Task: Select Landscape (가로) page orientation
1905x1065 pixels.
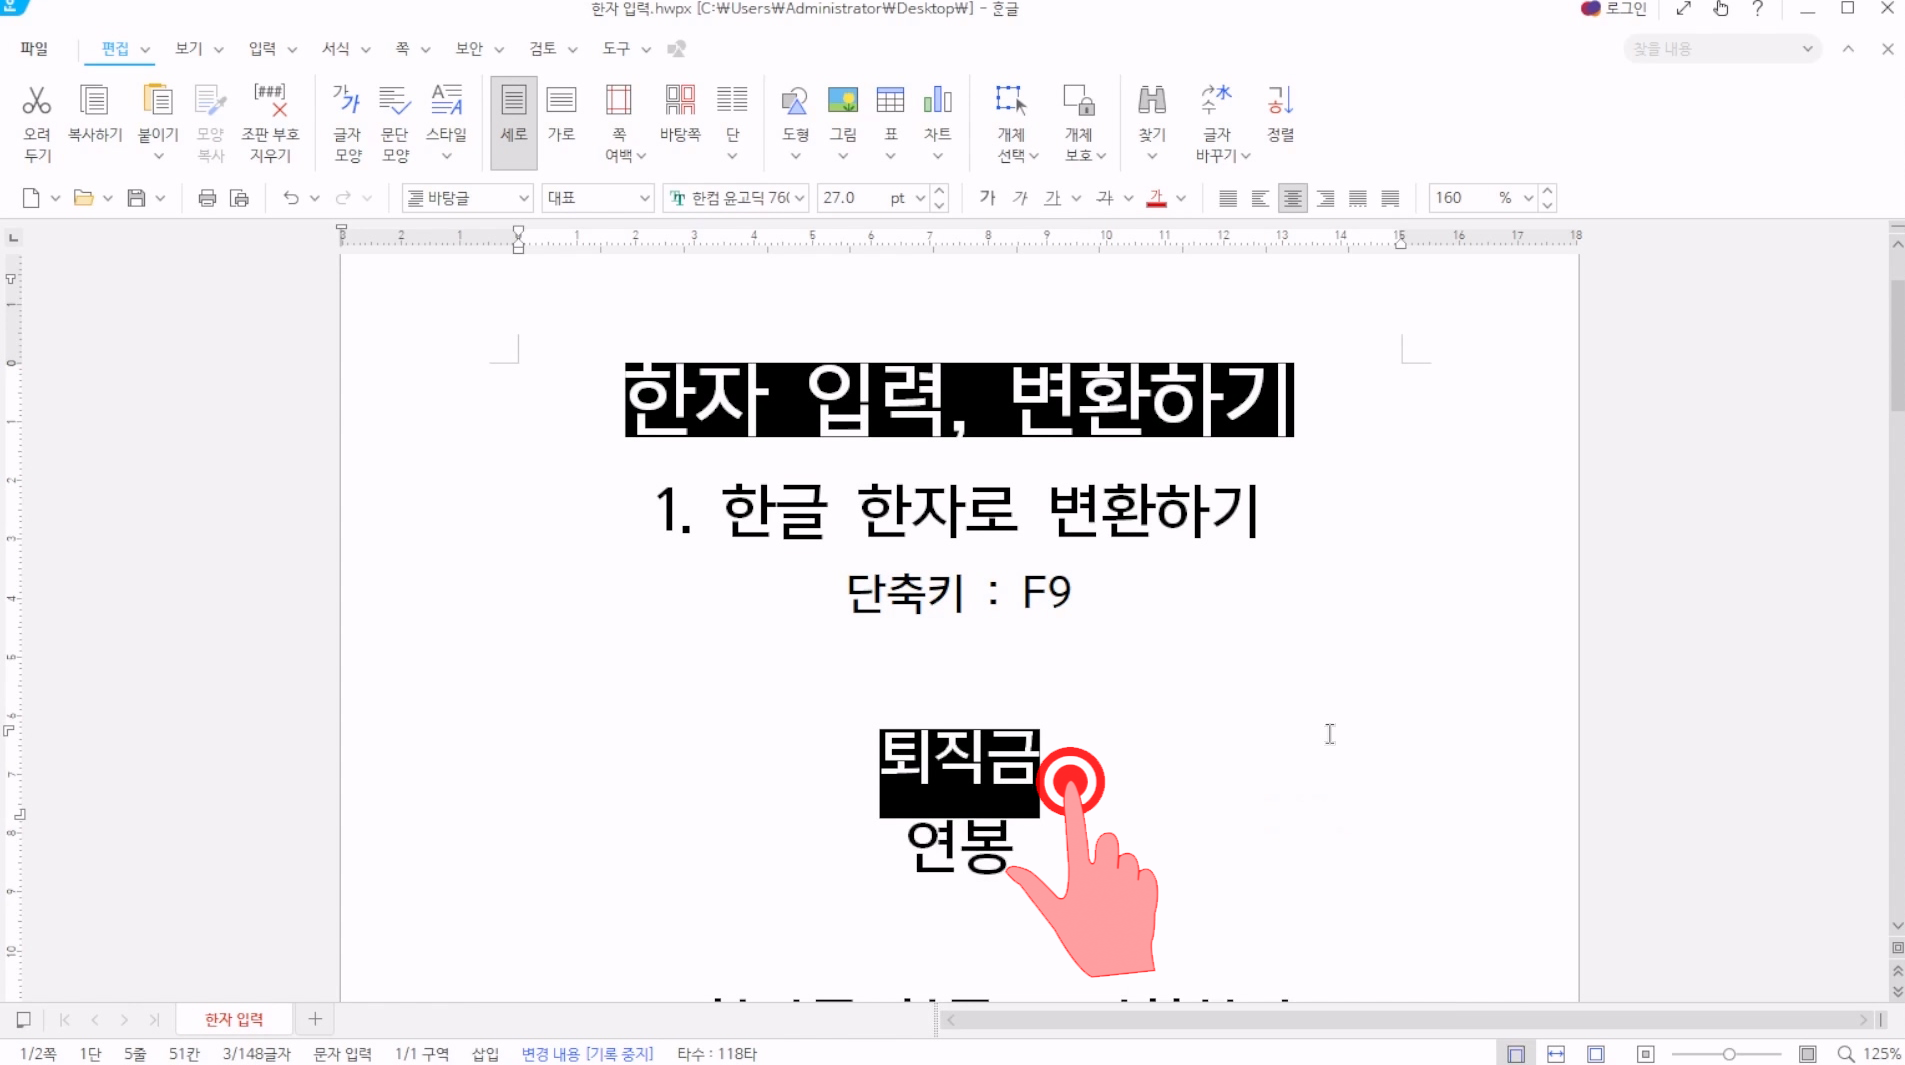Action: [x=561, y=101]
